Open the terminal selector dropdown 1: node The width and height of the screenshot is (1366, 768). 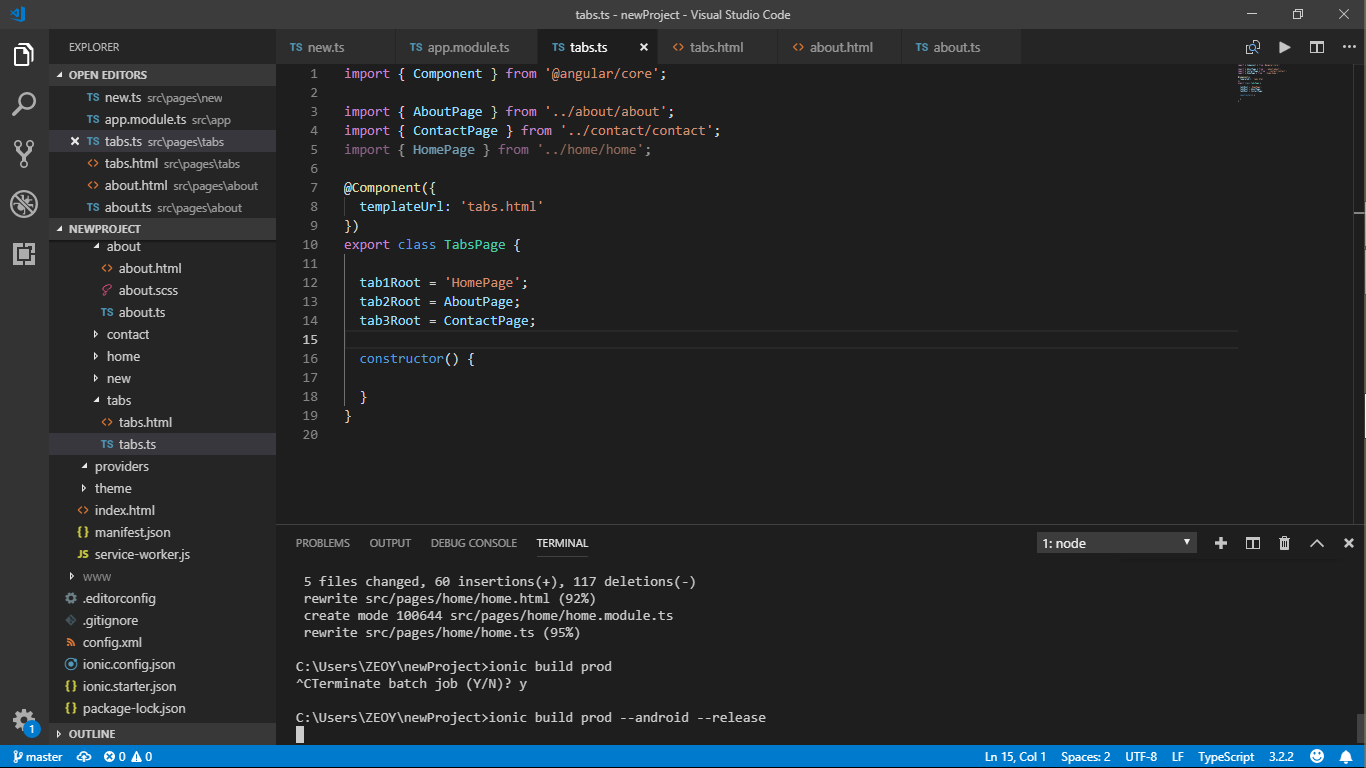tap(1116, 543)
